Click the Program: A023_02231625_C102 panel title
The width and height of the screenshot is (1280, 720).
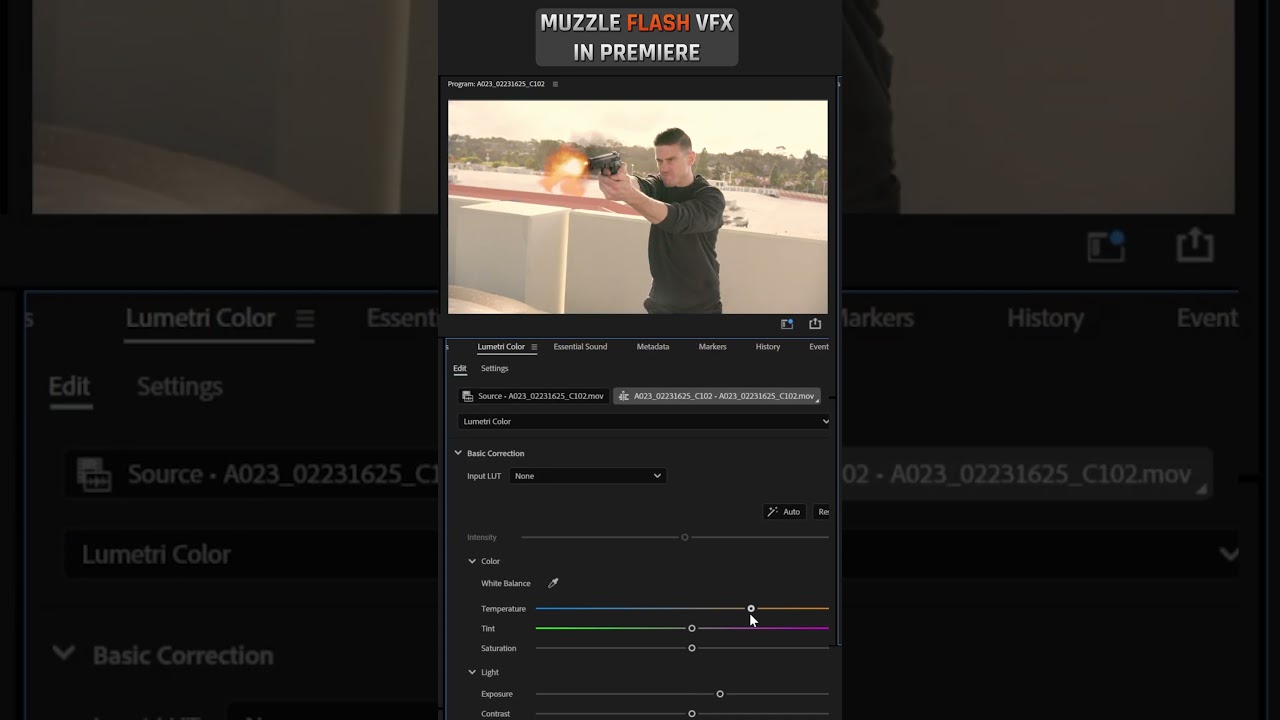tap(496, 84)
